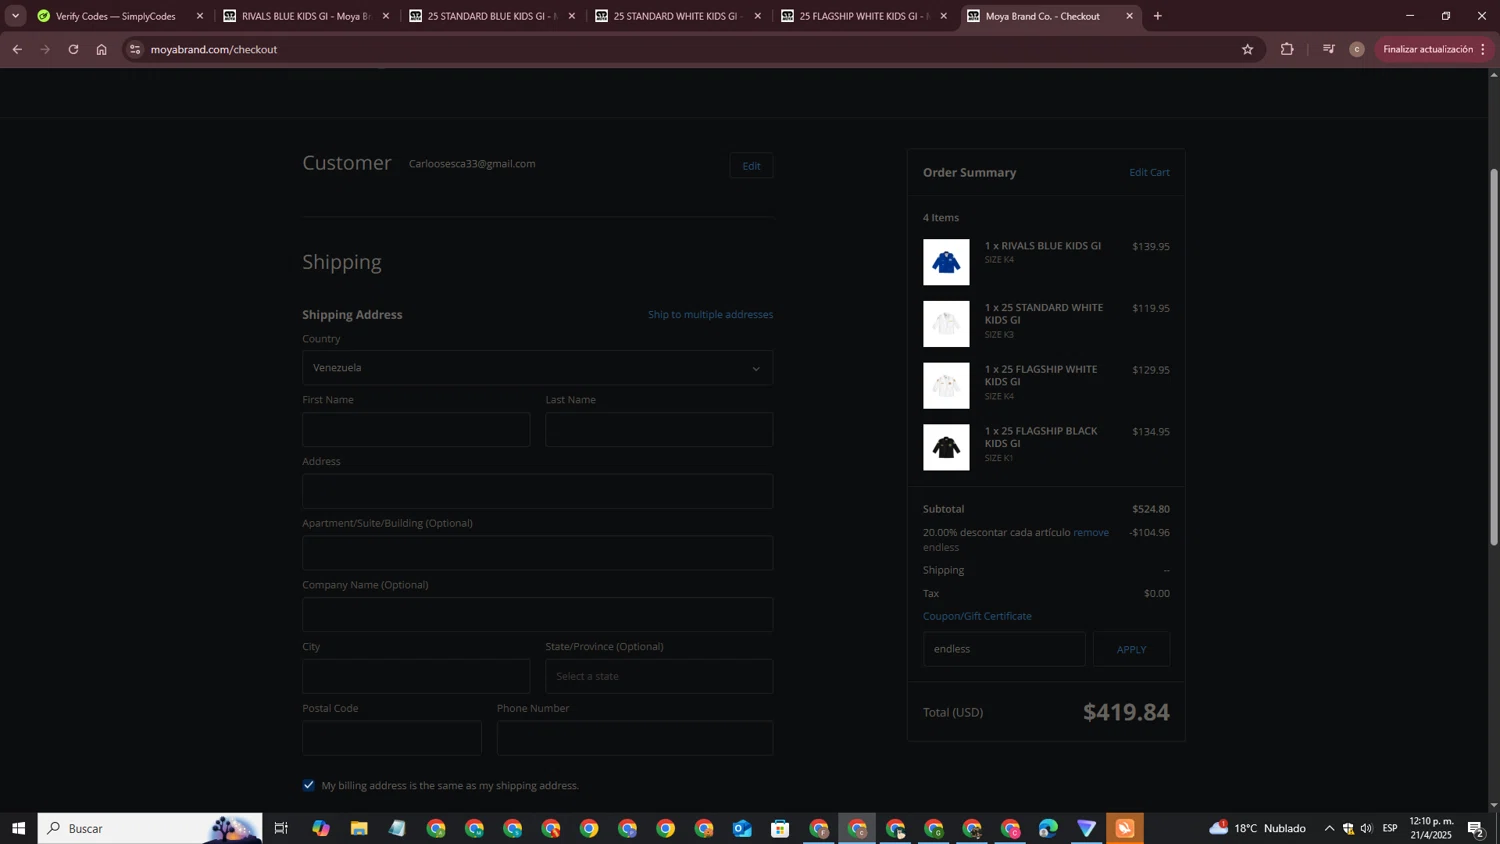Switch to the Verify Codes — SimplyCodes tab
The width and height of the screenshot is (1500, 844).
pos(115,16)
